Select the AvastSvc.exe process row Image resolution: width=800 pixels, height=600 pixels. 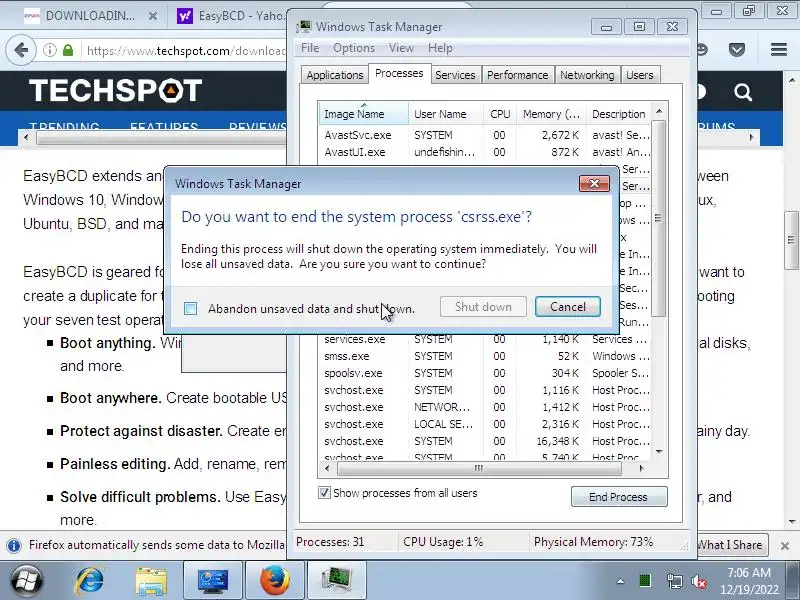coord(485,135)
